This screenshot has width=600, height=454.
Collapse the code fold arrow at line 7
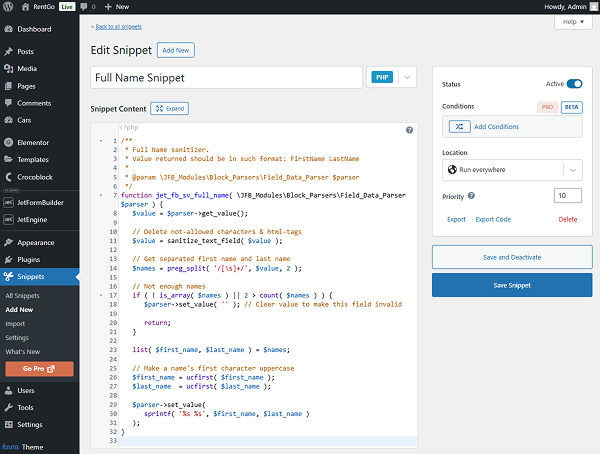click(103, 195)
